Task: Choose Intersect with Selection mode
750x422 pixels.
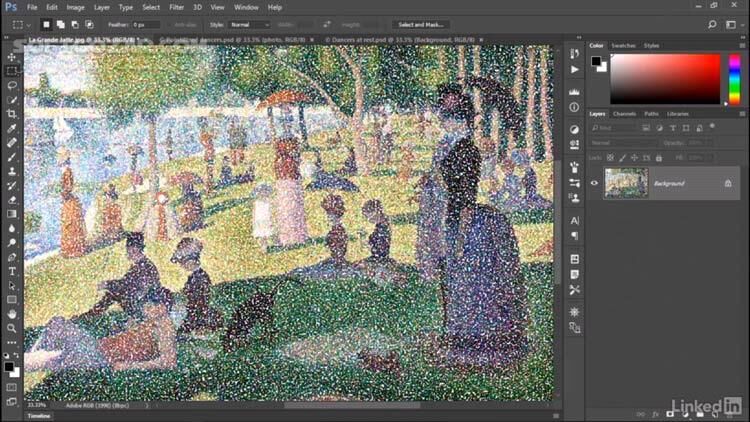Action: click(x=89, y=24)
